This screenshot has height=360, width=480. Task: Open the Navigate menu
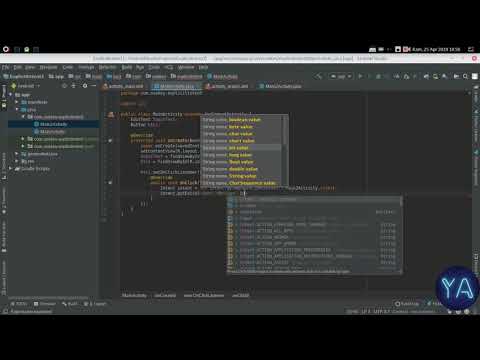pos(48,67)
